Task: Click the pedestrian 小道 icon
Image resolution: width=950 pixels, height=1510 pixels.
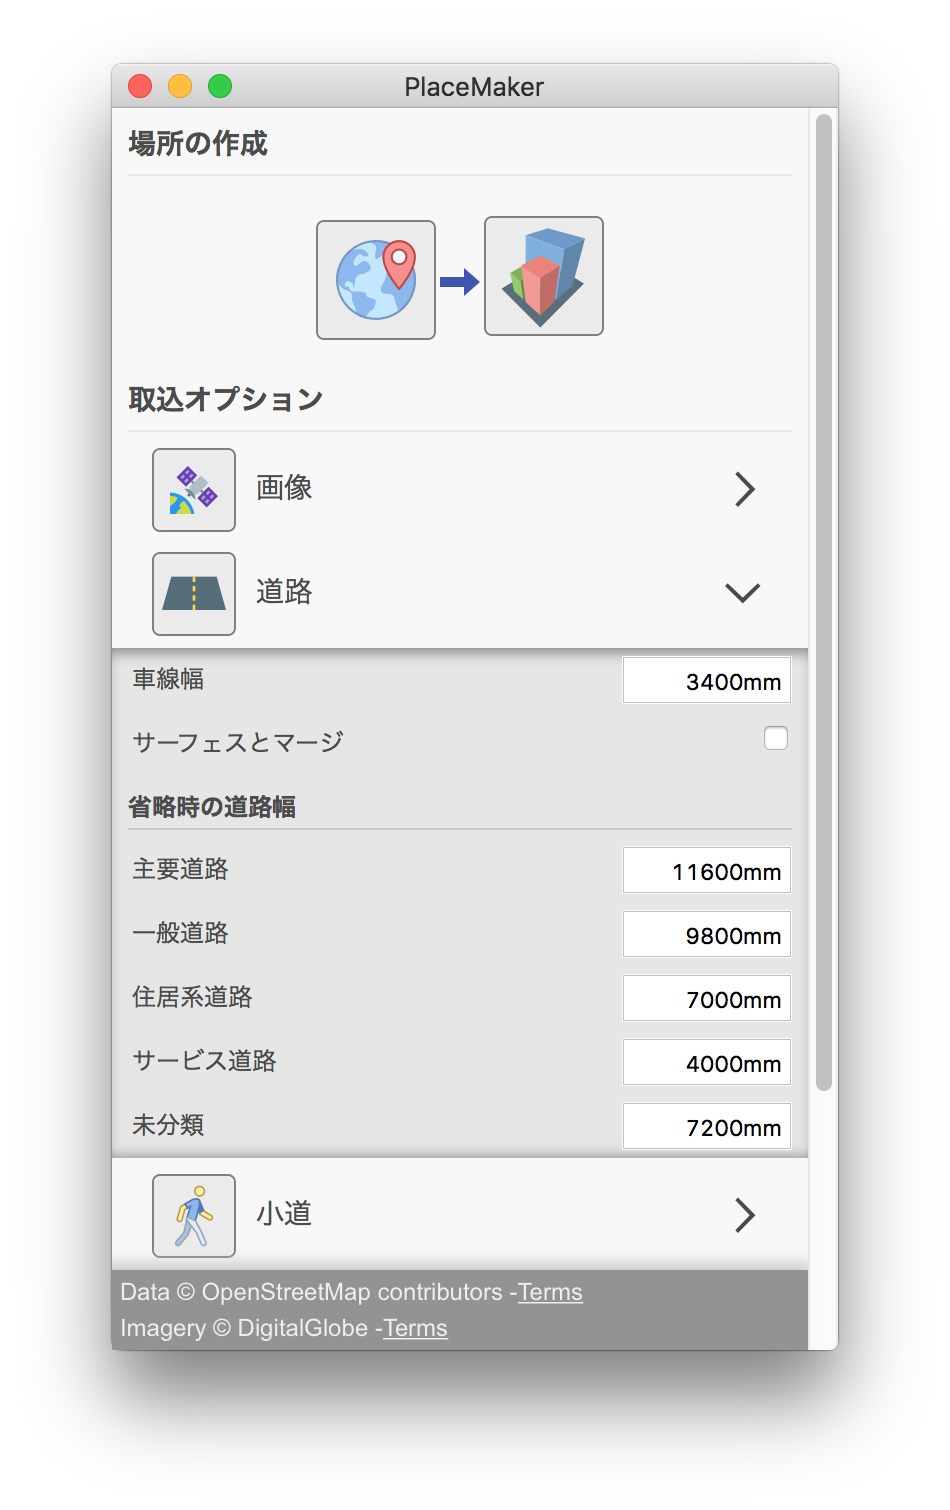Action: [x=194, y=1216]
